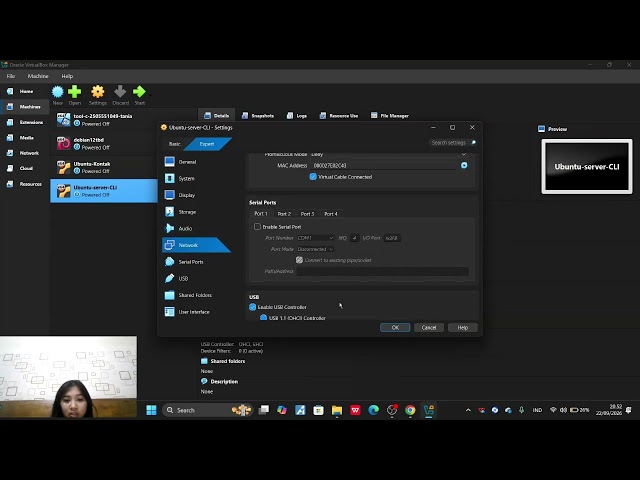The image size is (640, 480).
Task: Select USB 1.1 OHCI Controller radio button
Action: click(x=263, y=318)
